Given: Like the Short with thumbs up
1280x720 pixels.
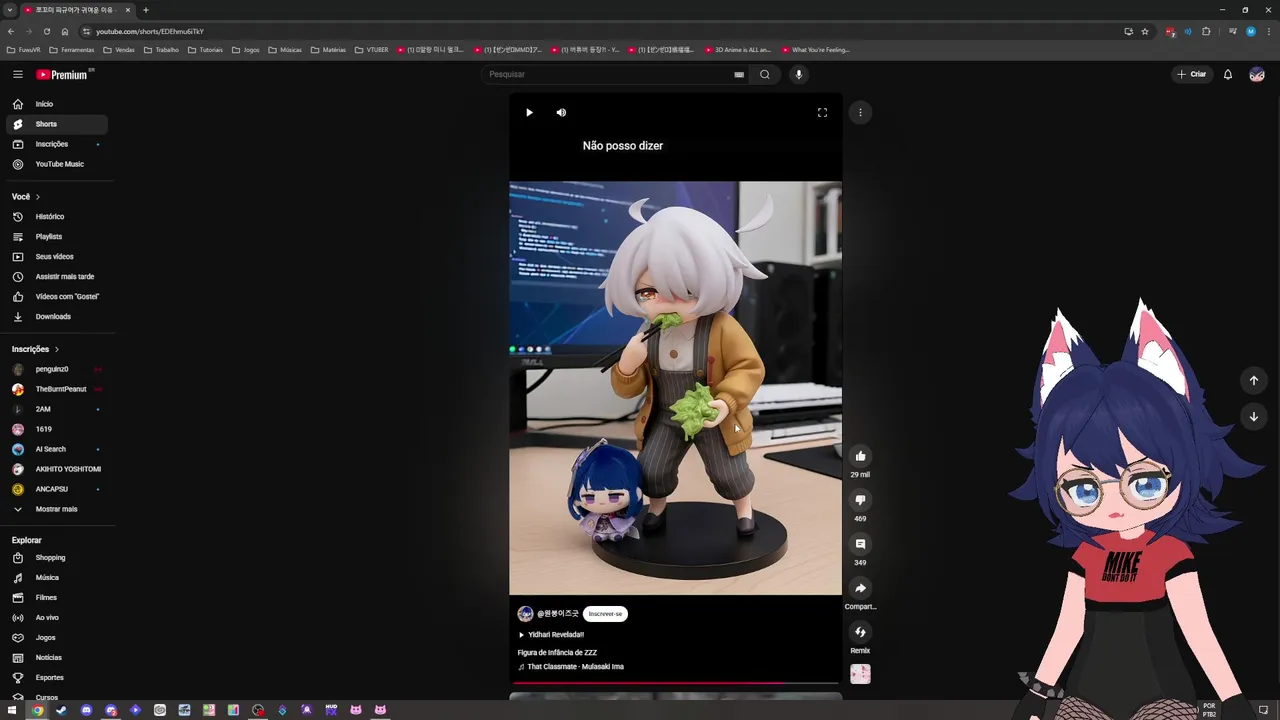Looking at the screenshot, I should point(860,456).
